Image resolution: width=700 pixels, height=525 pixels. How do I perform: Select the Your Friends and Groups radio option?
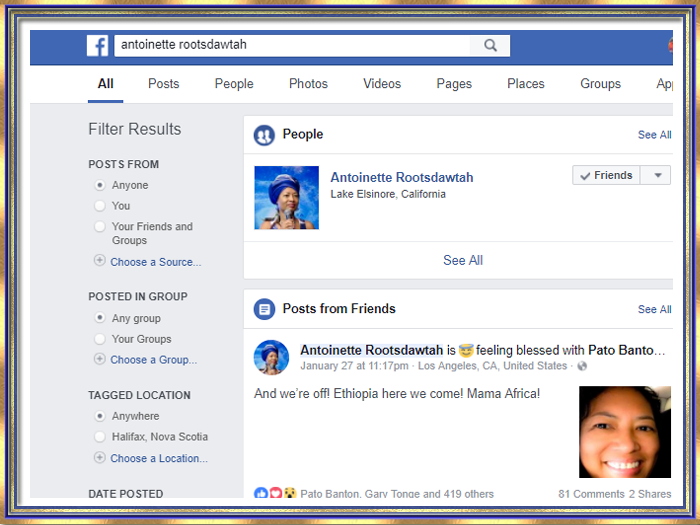pyautogui.click(x=99, y=227)
